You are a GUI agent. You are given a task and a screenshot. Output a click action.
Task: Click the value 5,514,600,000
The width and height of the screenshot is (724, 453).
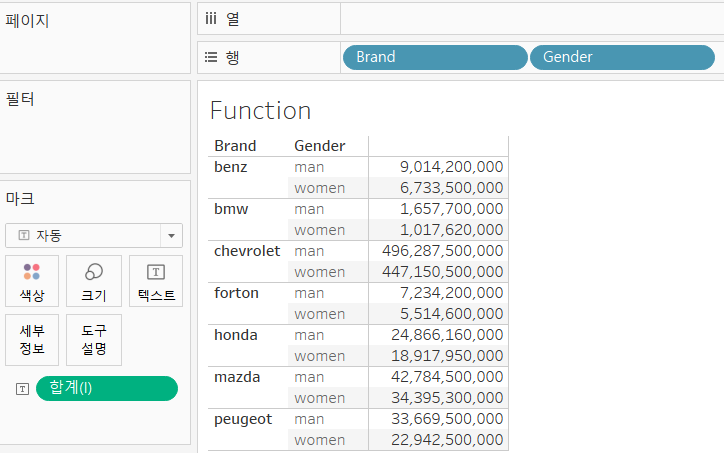[x=451, y=314]
